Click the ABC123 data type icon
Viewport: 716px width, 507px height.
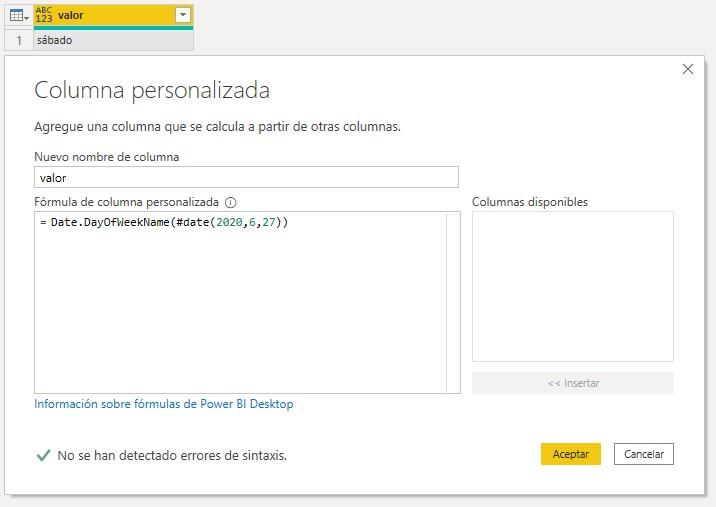coord(43,15)
